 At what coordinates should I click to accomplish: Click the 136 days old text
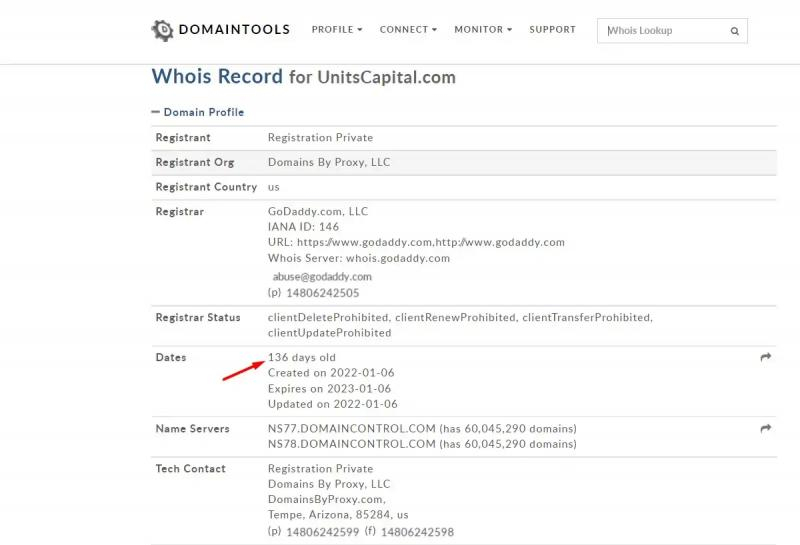(x=302, y=357)
